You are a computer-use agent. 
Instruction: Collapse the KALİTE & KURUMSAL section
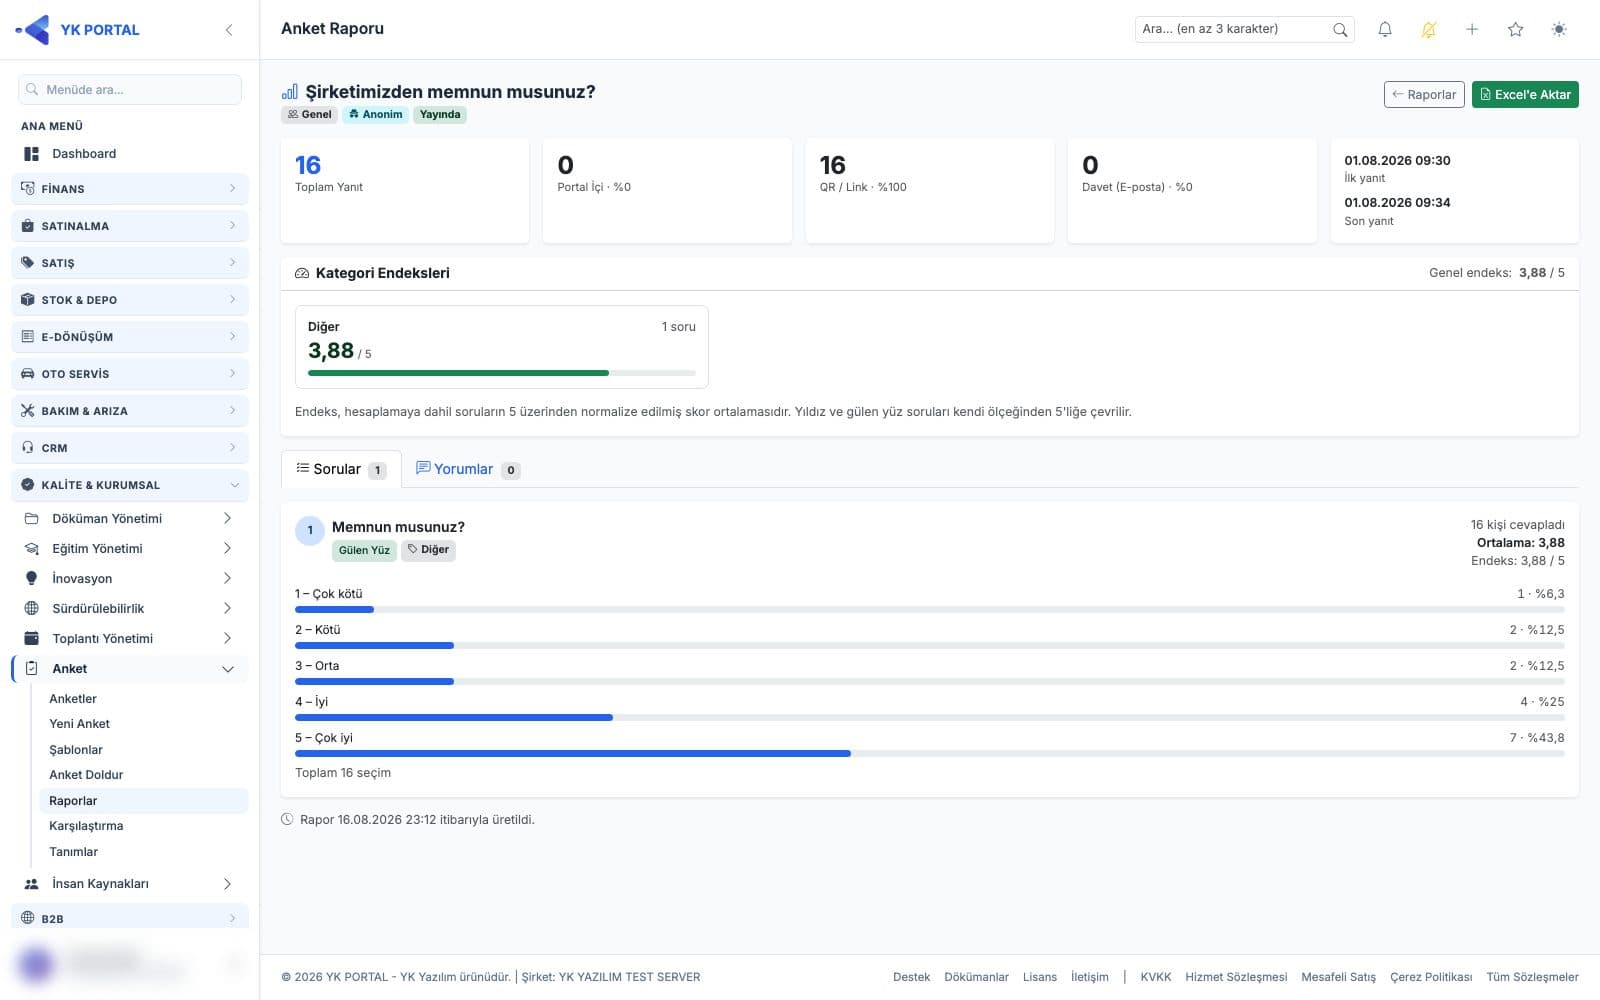[130, 485]
